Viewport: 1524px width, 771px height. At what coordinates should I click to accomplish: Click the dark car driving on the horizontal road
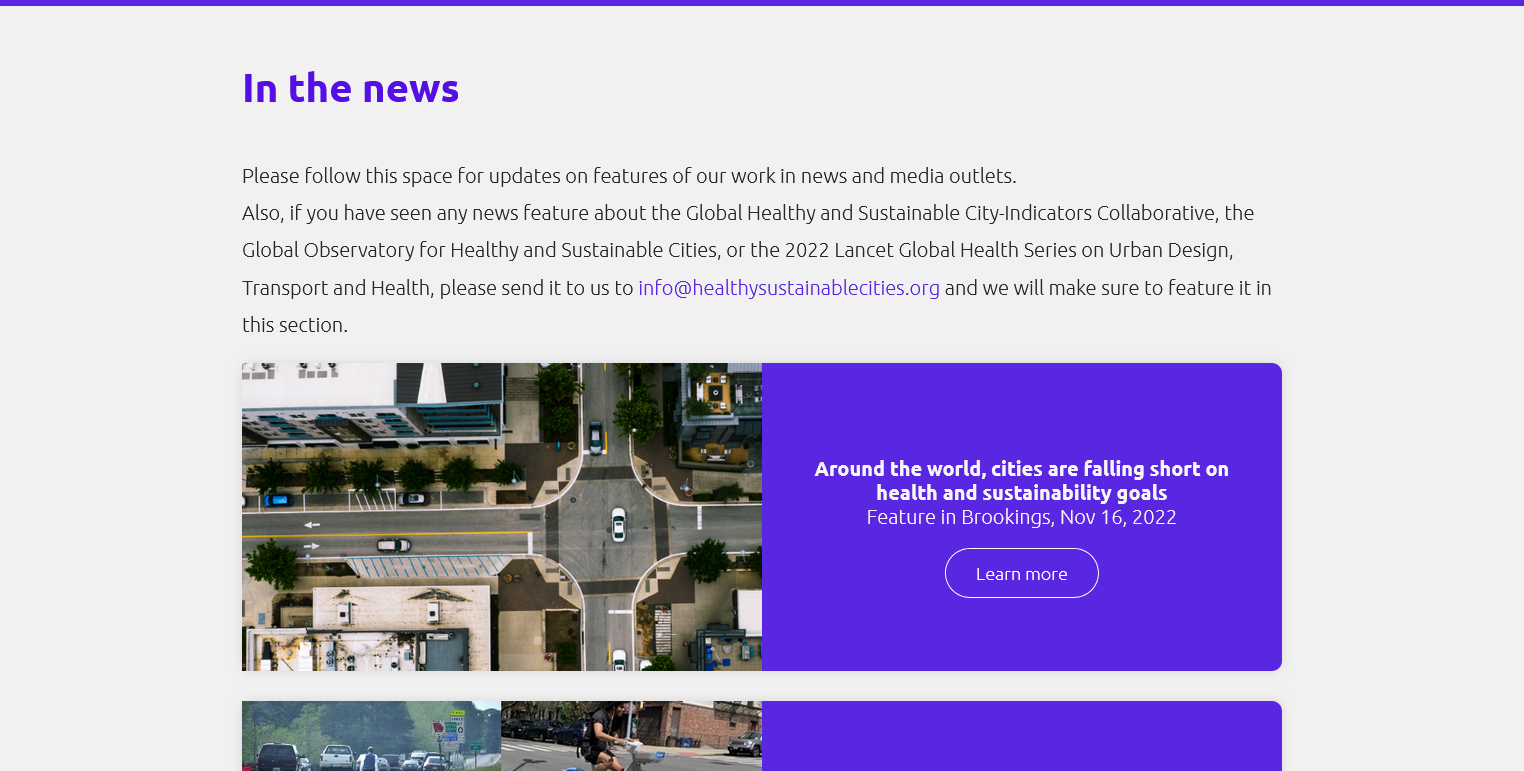coord(393,545)
